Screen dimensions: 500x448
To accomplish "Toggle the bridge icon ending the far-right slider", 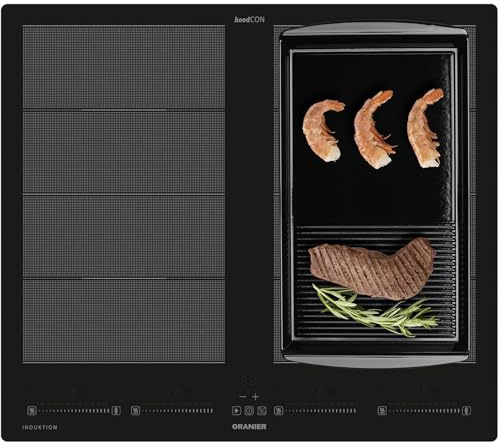I will (x=467, y=410).
